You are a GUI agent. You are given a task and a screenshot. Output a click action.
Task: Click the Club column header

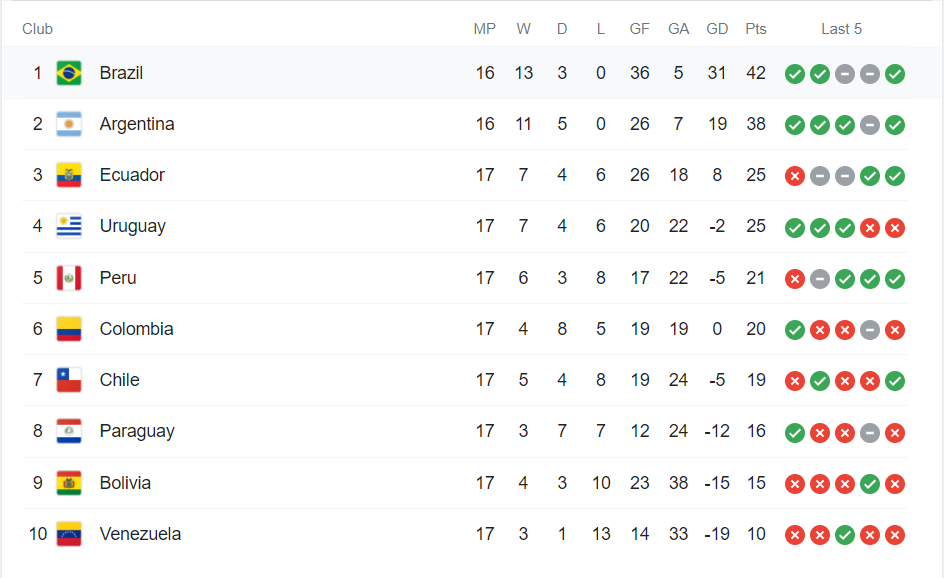(x=37, y=29)
